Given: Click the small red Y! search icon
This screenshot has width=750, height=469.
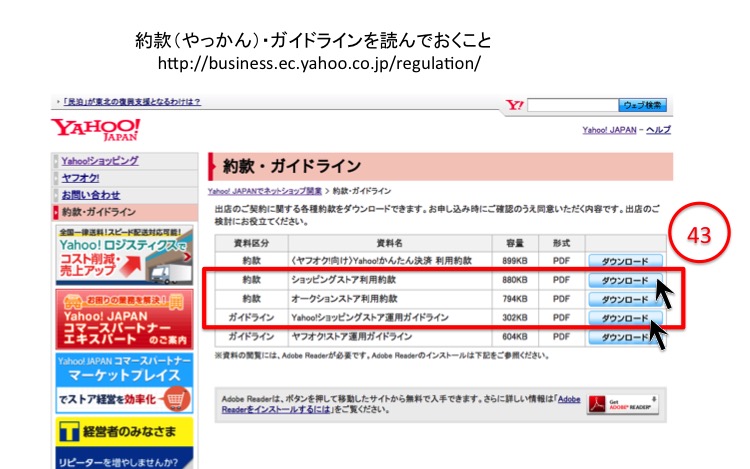Looking at the screenshot, I should 515,105.
